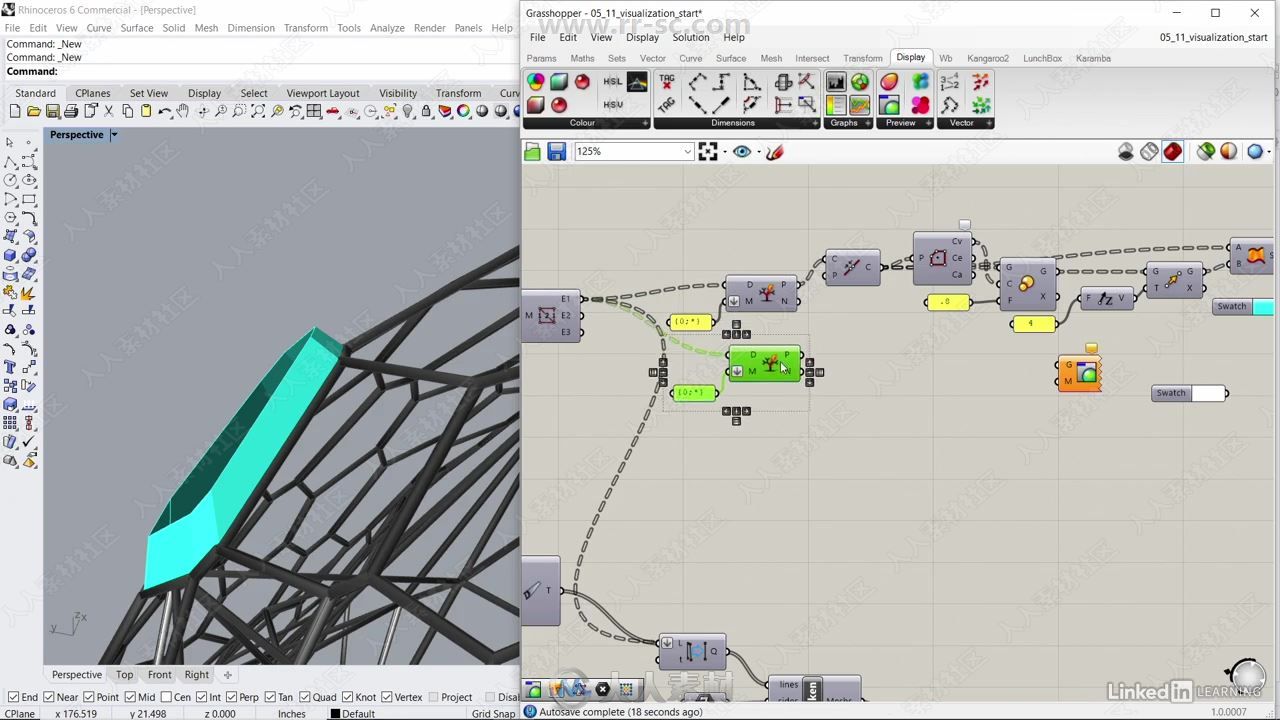Select the HSL colour component in Grasshopper
This screenshot has width=1280, height=720.
[x=612, y=81]
